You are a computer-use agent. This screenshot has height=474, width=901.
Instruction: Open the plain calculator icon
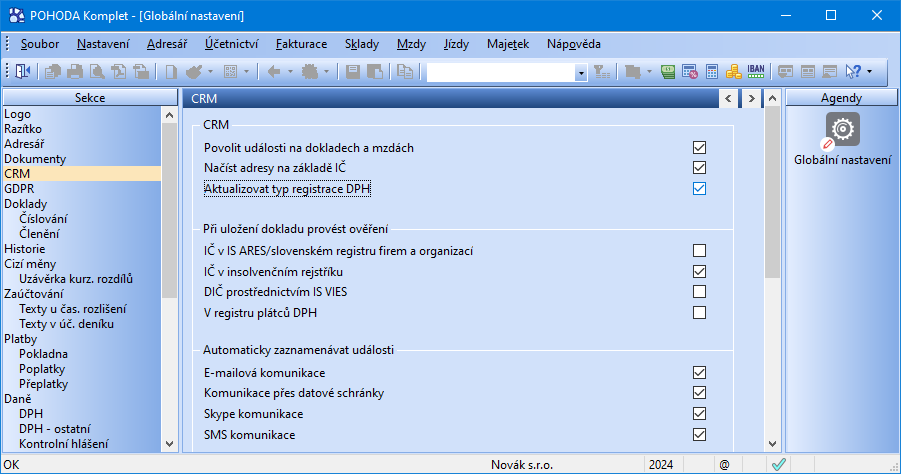712,71
